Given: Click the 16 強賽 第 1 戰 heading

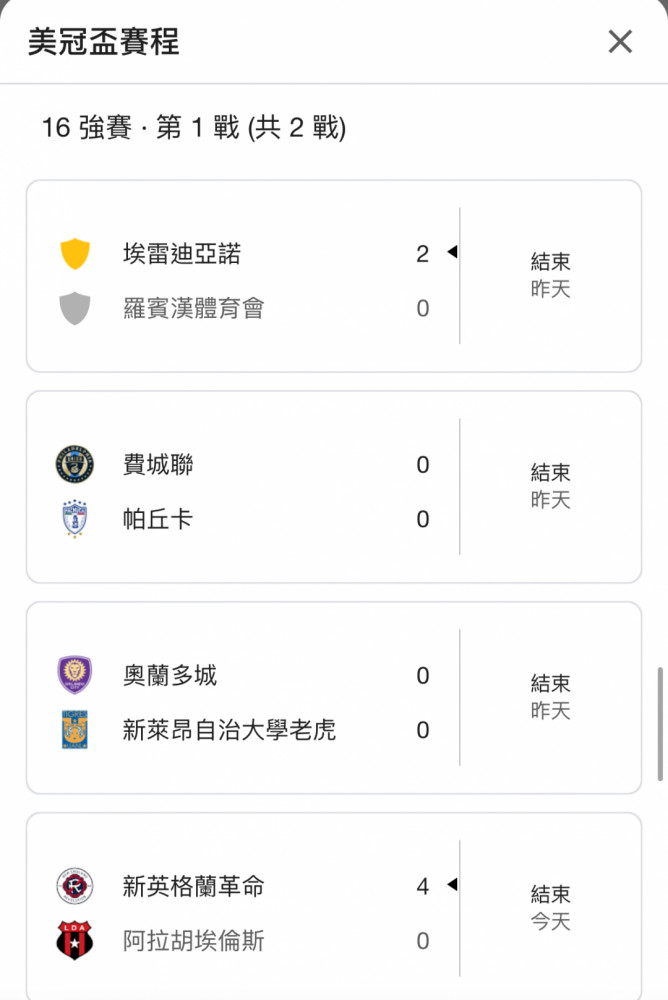Looking at the screenshot, I should point(193,128).
